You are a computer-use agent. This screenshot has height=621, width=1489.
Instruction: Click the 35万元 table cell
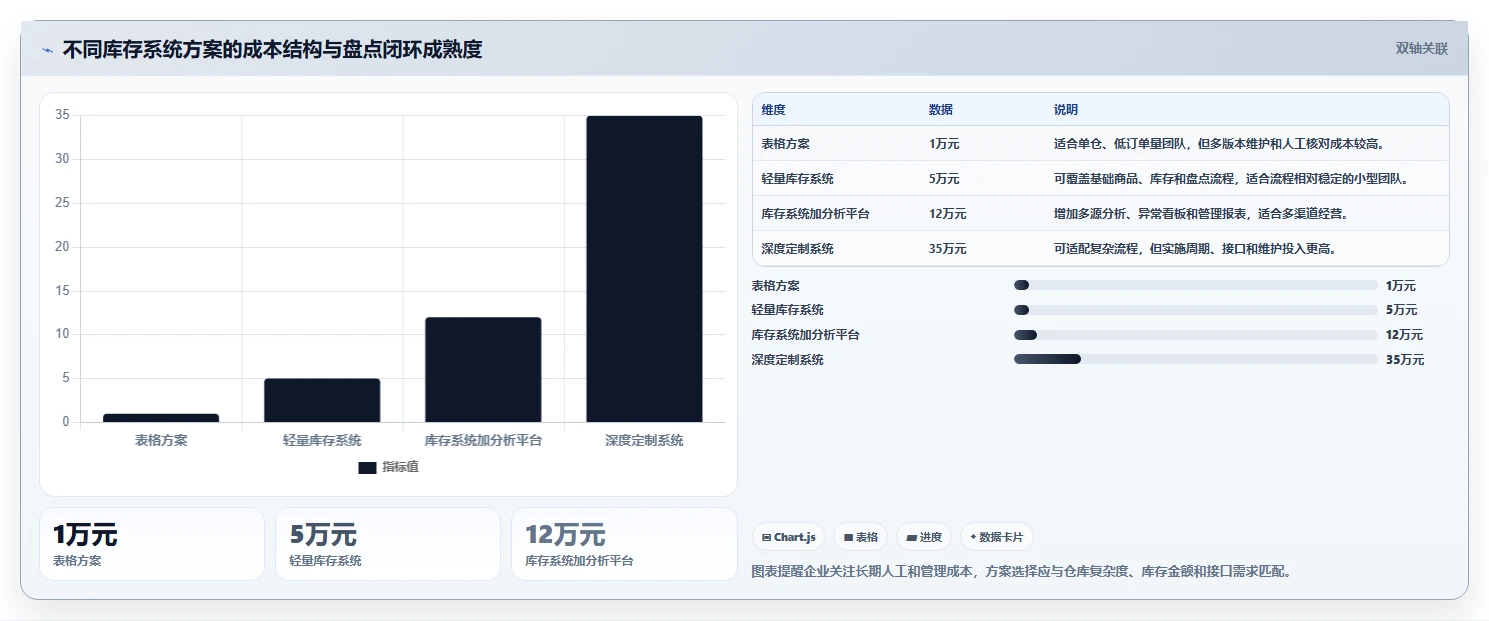click(x=947, y=249)
